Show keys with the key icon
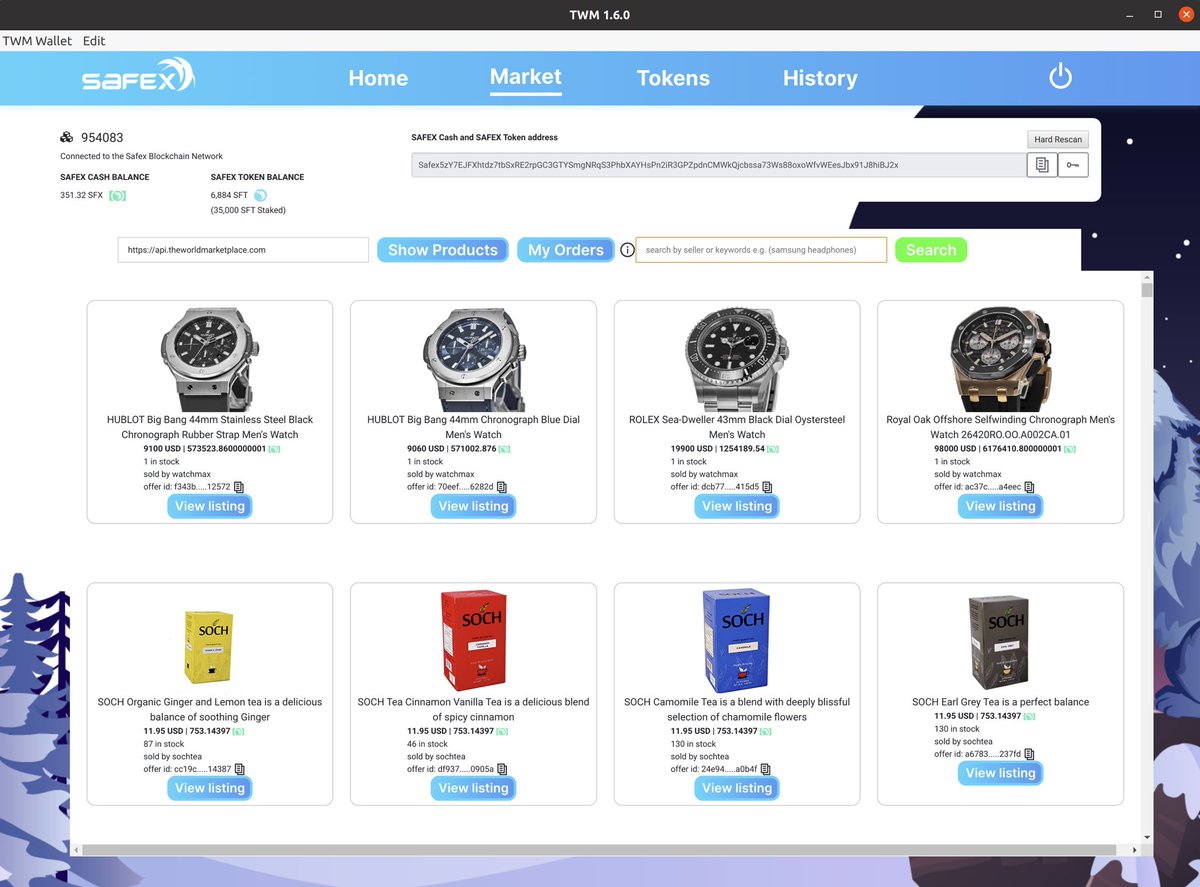Image resolution: width=1200 pixels, height=887 pixels. click(x=1073, y=165)
